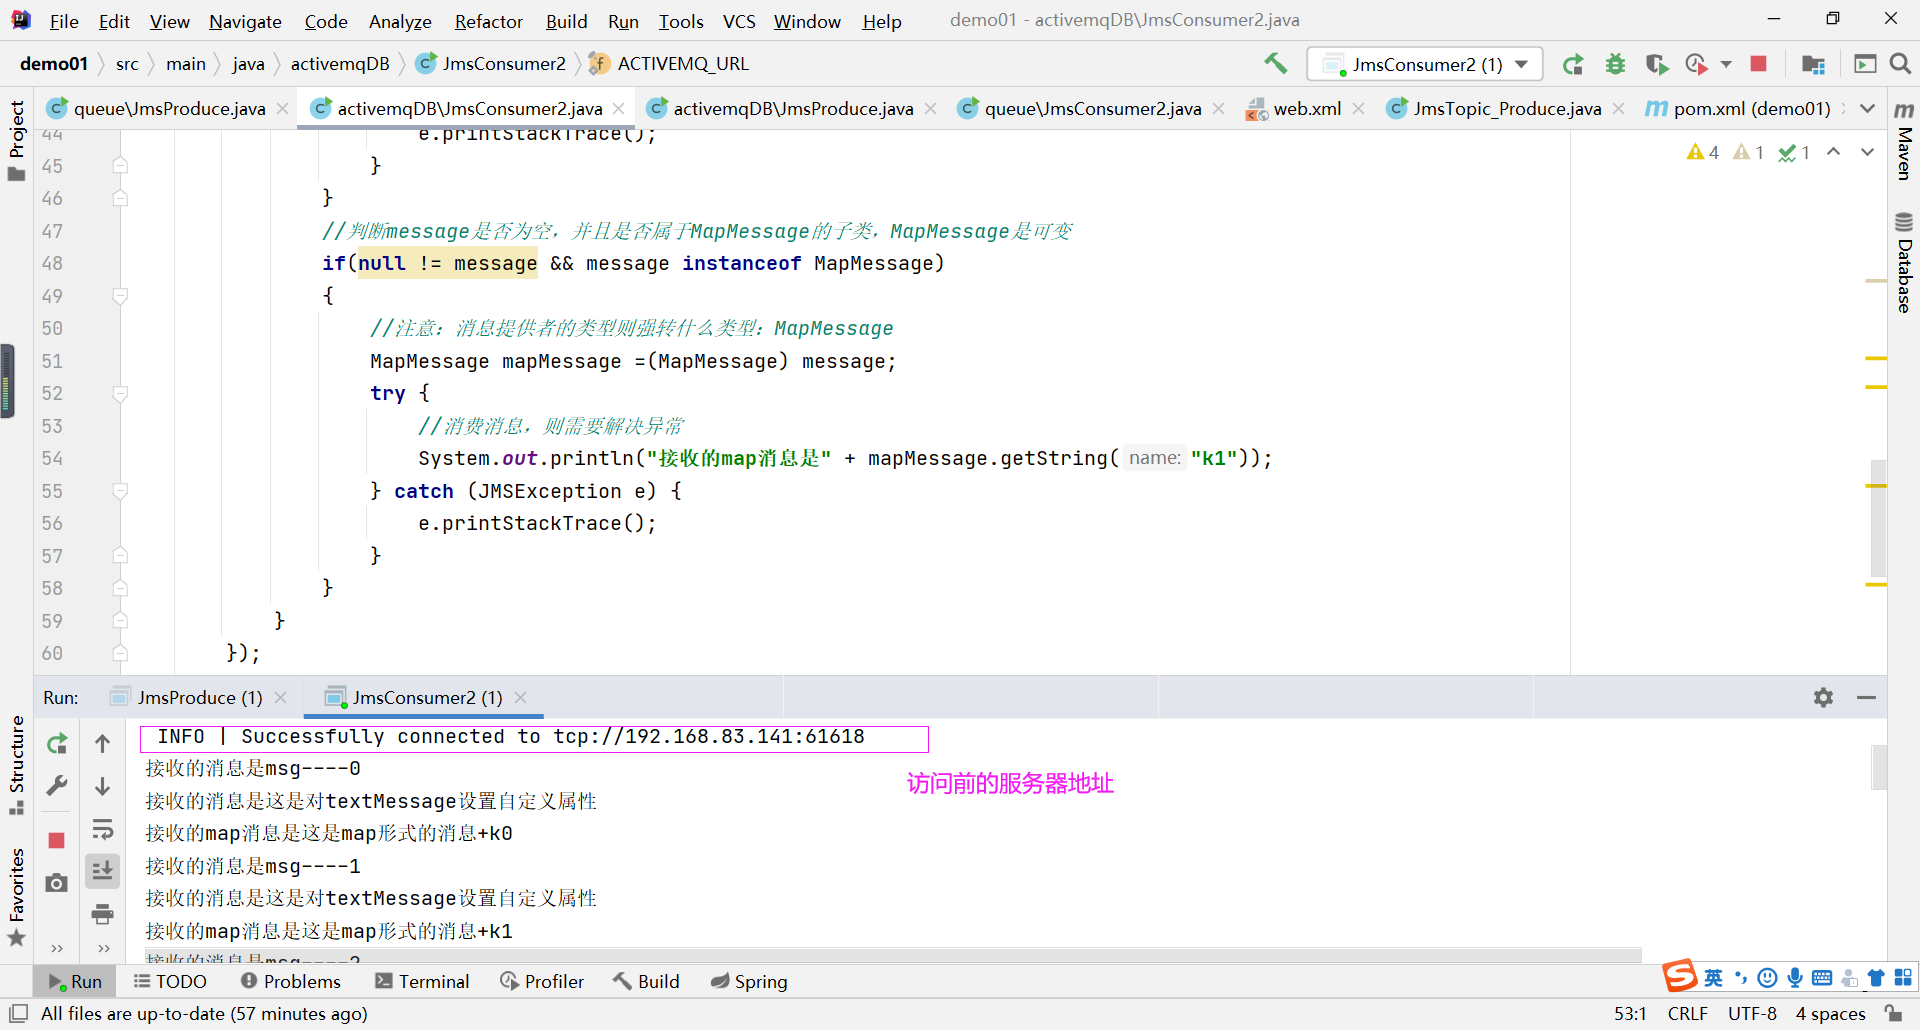This screenshot has width=1920, height=1030.
Task: Stop the running process in top toolbar
Action: coord(1758,64)
